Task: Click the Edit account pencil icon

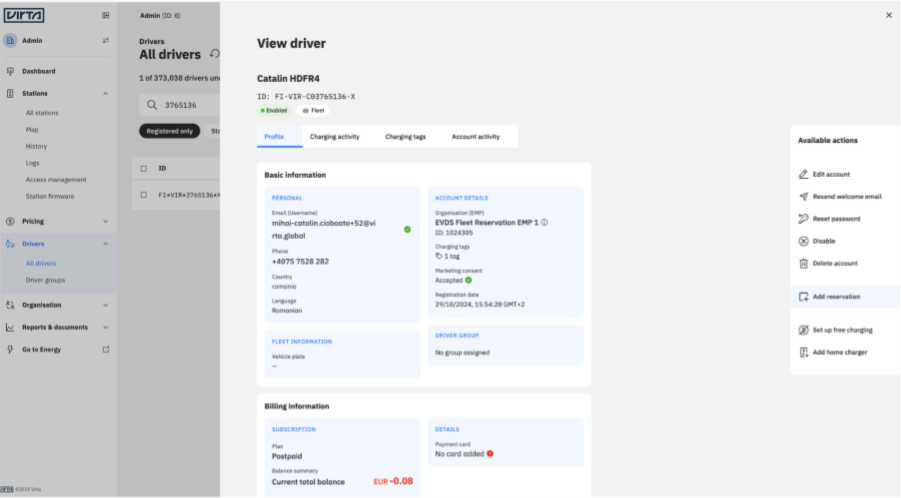Action: (803, 174)
